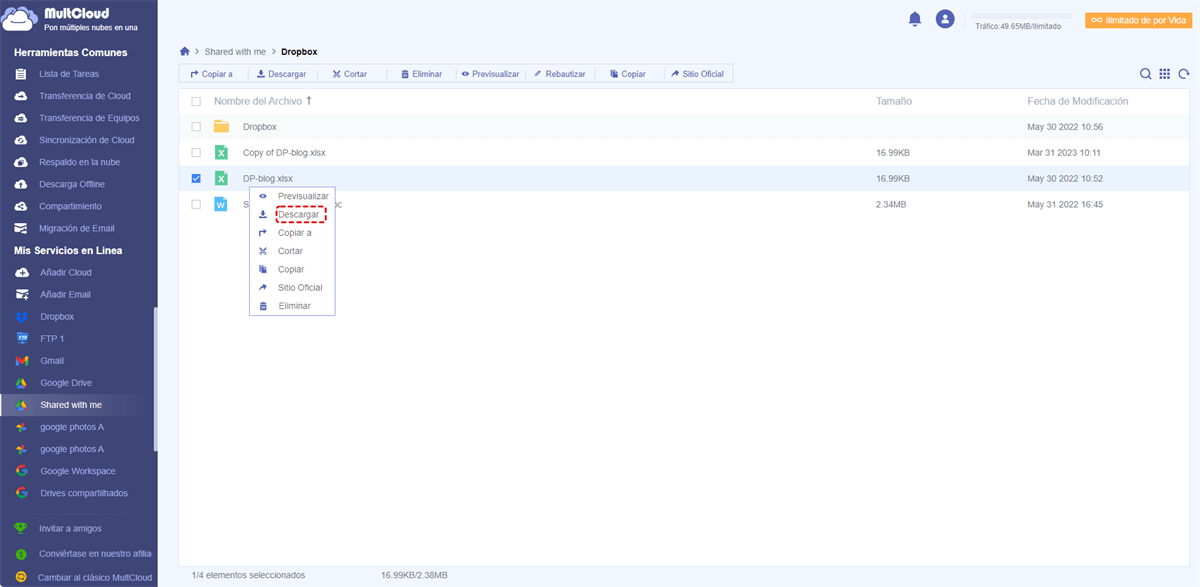Click file name DP-blog.xlsx
The width and height of the screenshot is (1200, 587).
268,178
